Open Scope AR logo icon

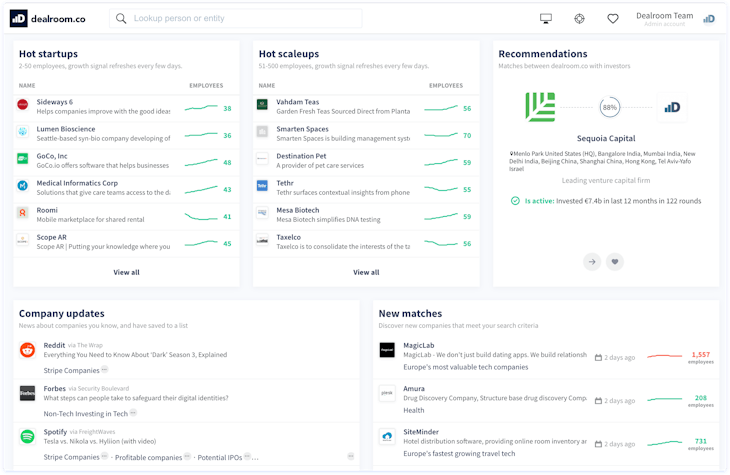click(x=23, y=239)
